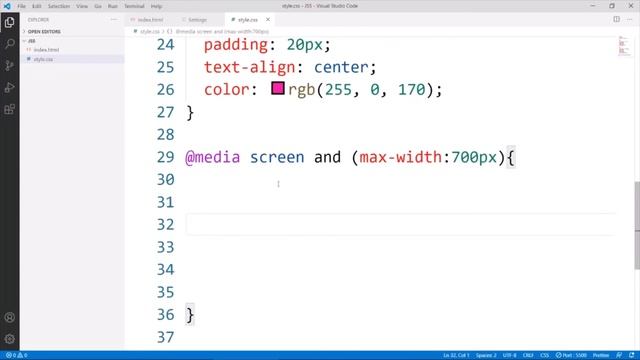Place cursor on empty line 32
Image resolution: width=640 pixels, height=360 pixels.
click(x=400, y=224)
